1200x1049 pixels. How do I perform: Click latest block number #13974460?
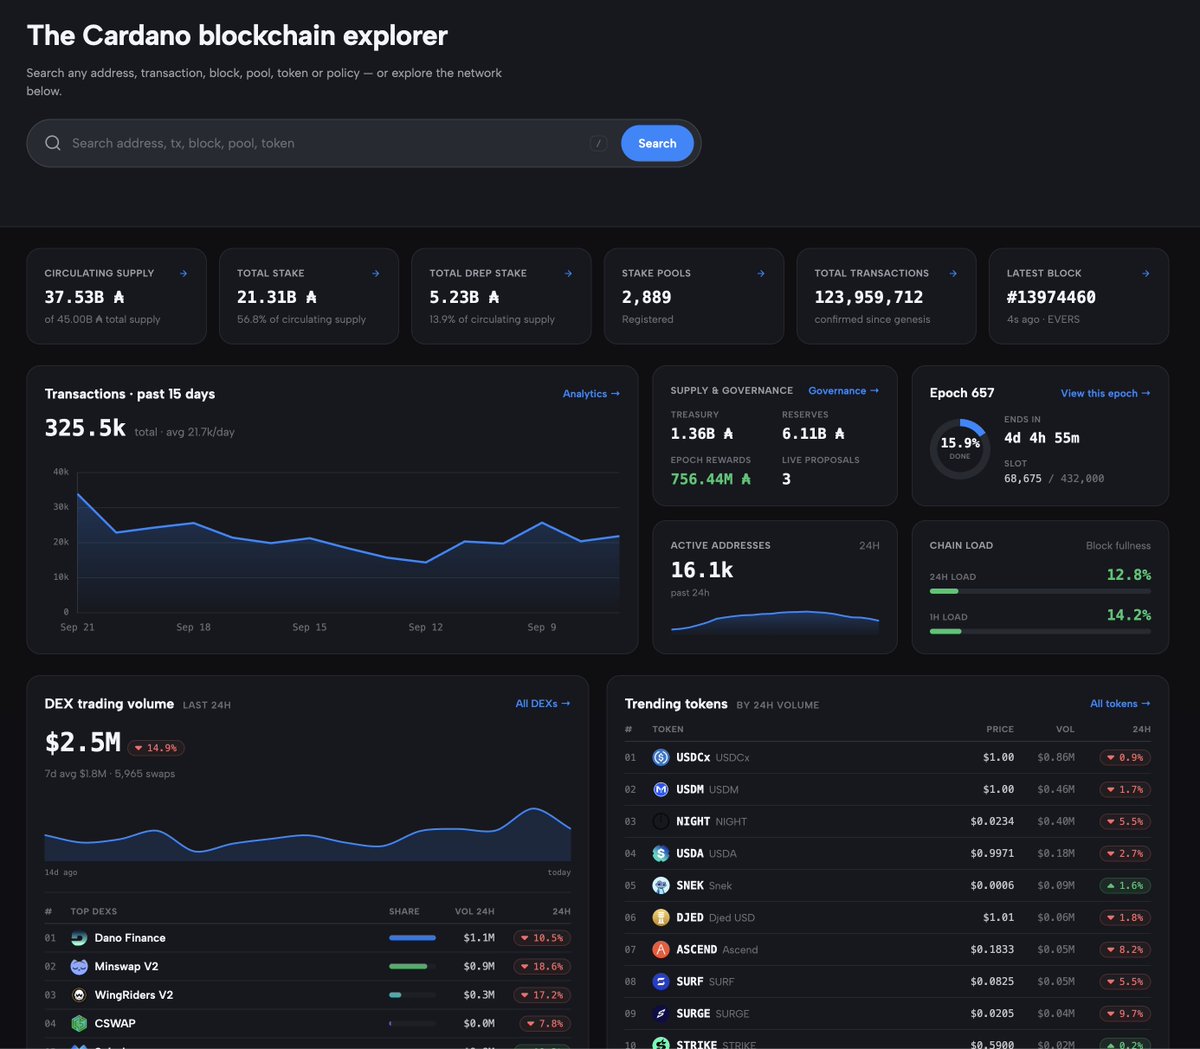[x=1051, y=297]
